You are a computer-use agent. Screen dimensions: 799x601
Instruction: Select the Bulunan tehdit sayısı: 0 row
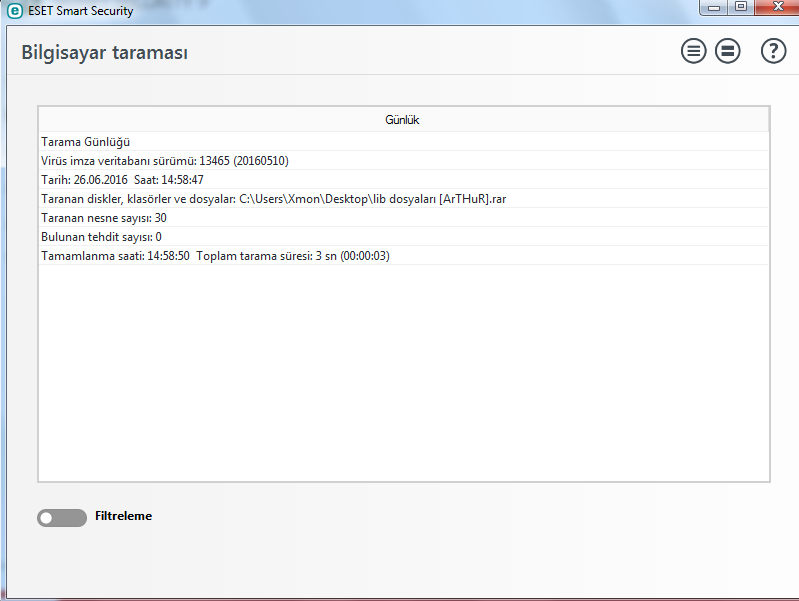[x=101, y=237]
